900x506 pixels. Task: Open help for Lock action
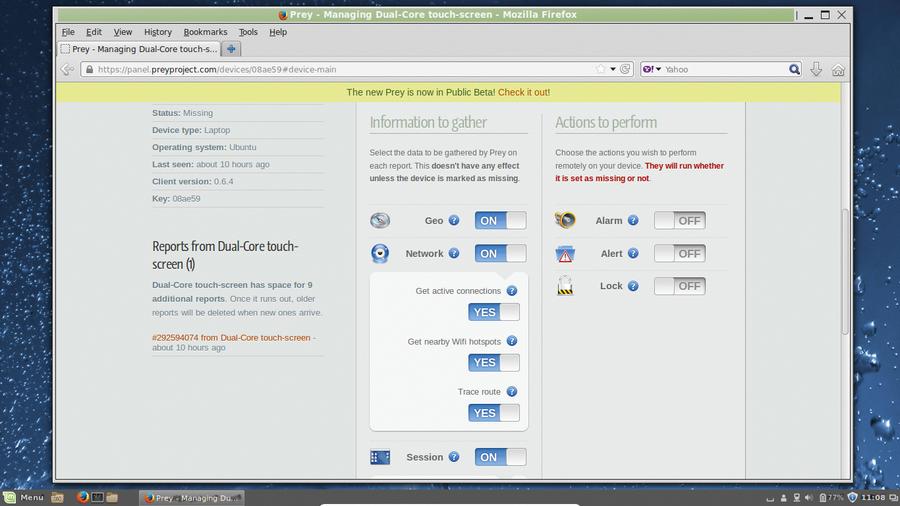pyautogui.click(x=633, y=286)
